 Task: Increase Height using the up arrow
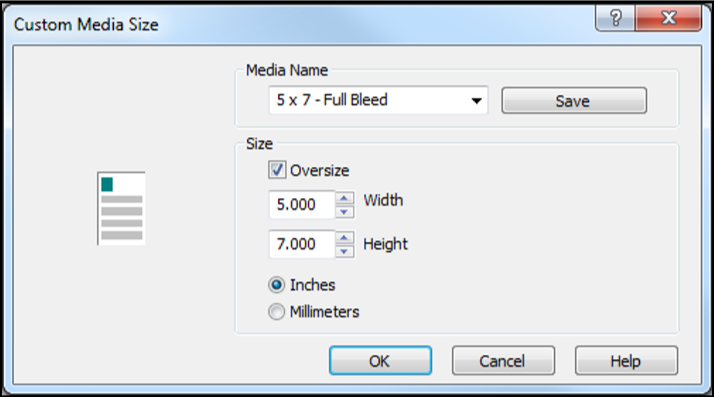click(345, 238)
